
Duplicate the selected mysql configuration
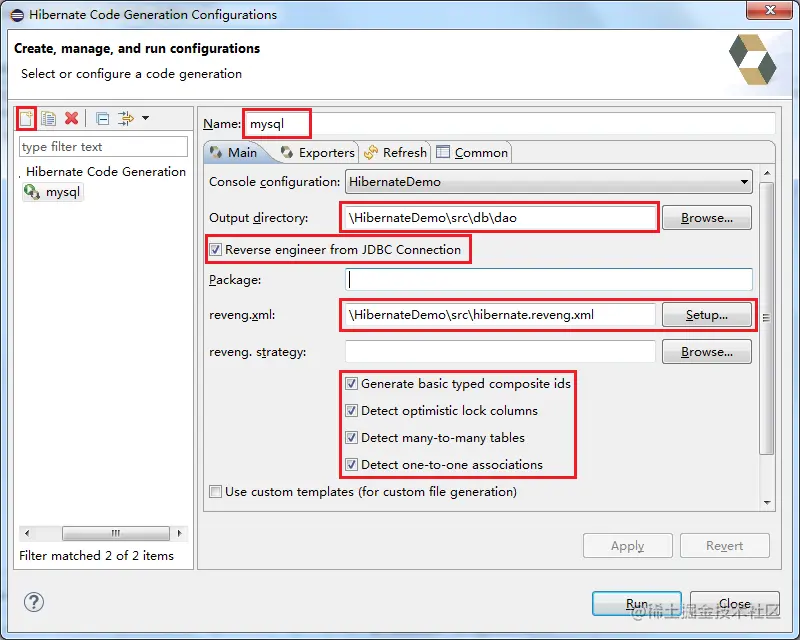(x=48, y=118)
